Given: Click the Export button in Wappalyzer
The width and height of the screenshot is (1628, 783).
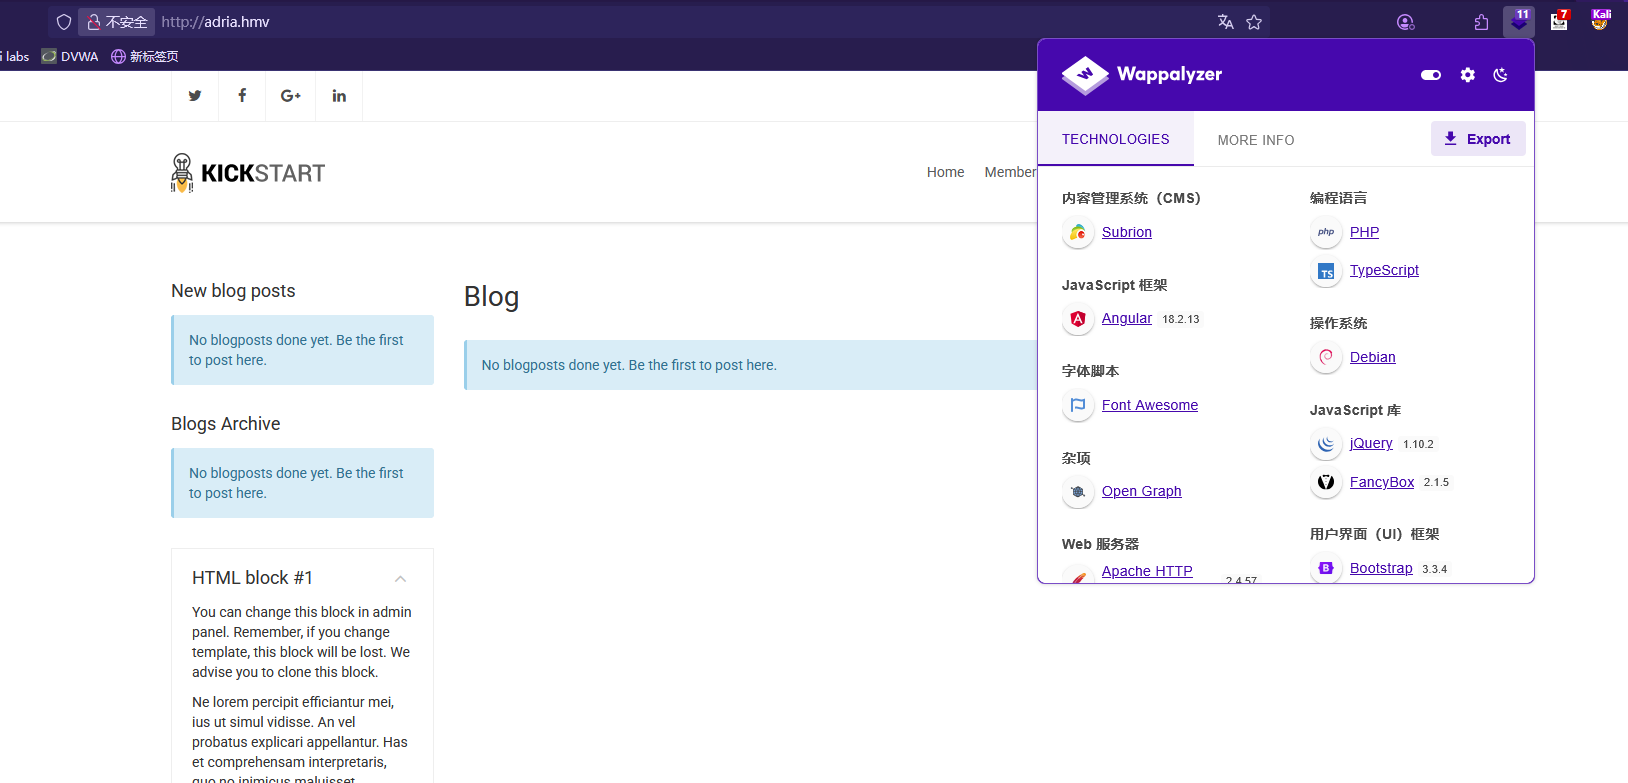Looking at the screenshot, I should [x=1477, y=139].
